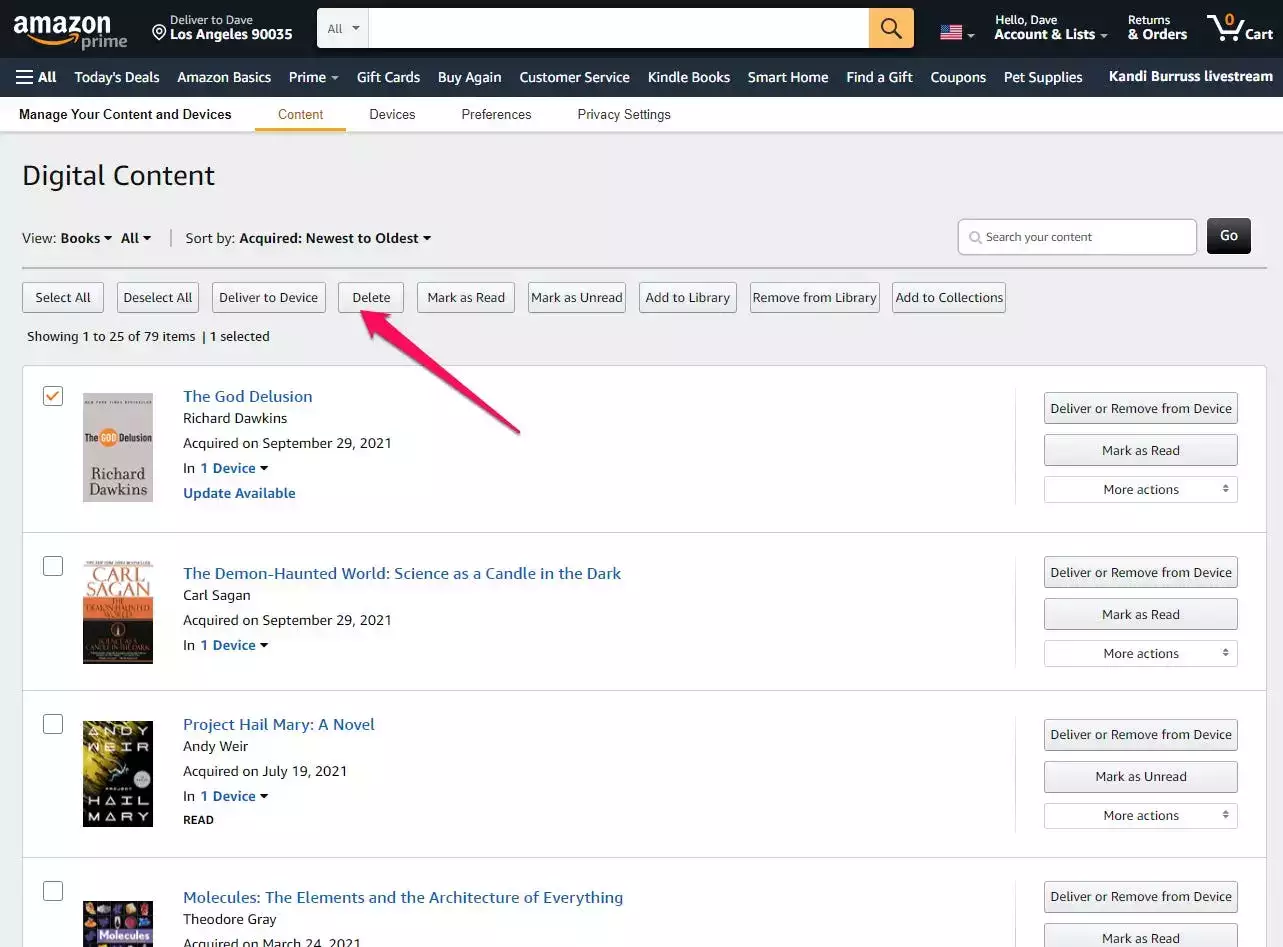Click the Mark as Read toolbar button
The image size is (1283, 947).
(466, 297)
